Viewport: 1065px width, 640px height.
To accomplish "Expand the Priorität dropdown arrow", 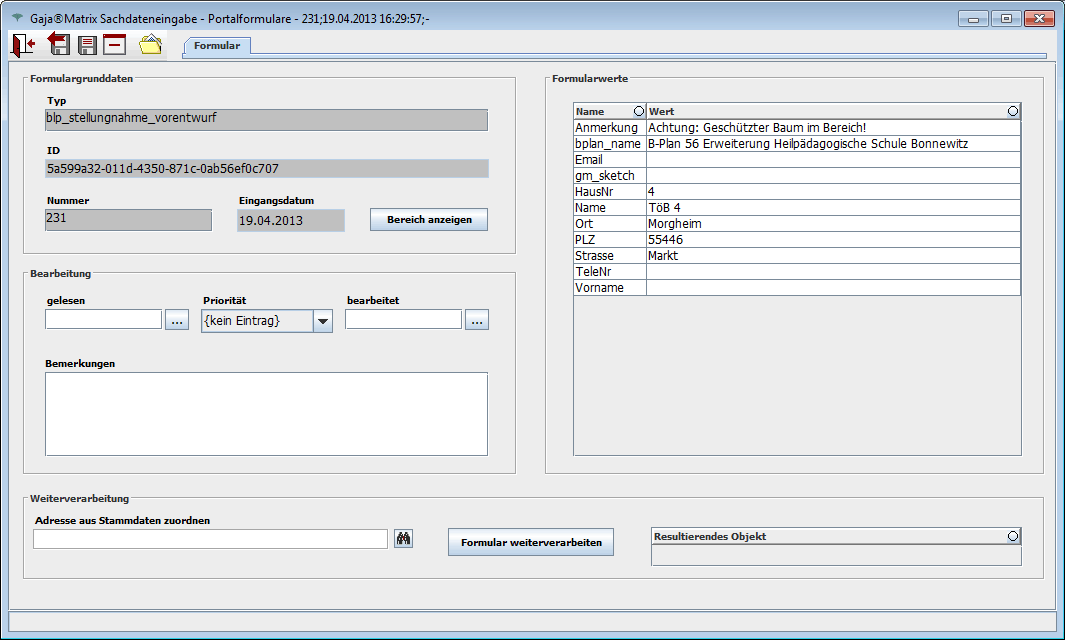I will [x=322, y=321].
